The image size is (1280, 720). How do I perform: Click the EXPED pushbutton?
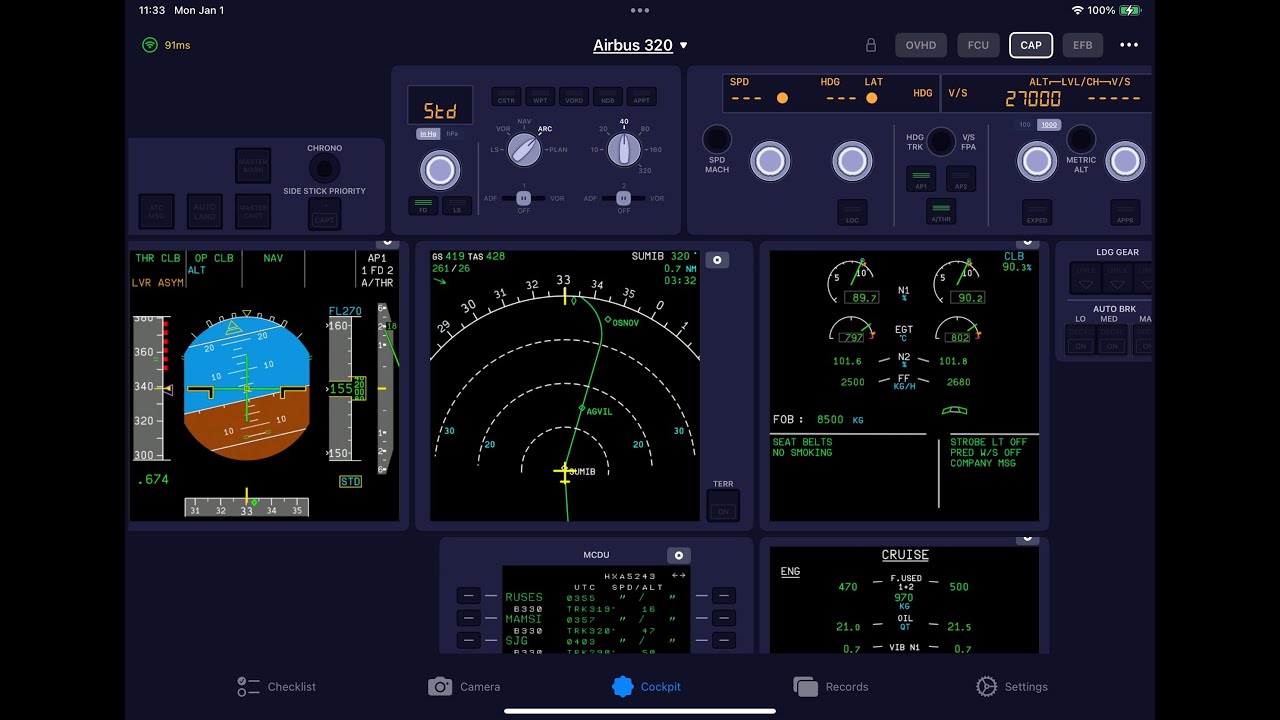coord(1037,212)
